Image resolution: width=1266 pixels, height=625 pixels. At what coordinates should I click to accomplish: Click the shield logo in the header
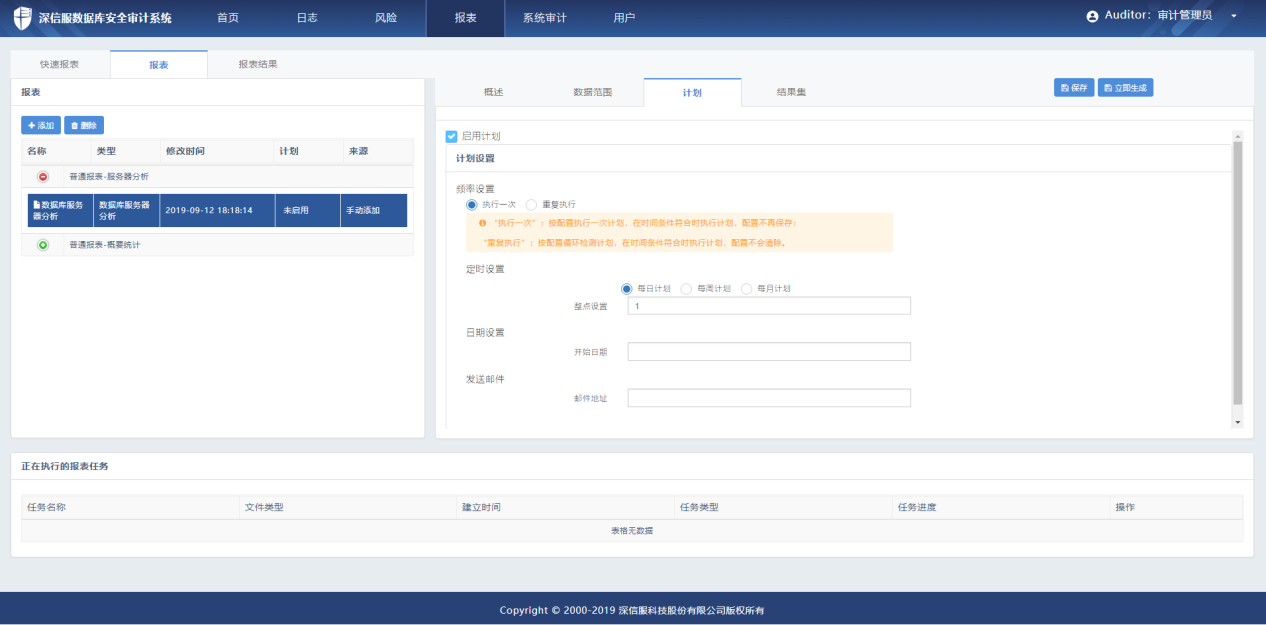tap(22, 18)
